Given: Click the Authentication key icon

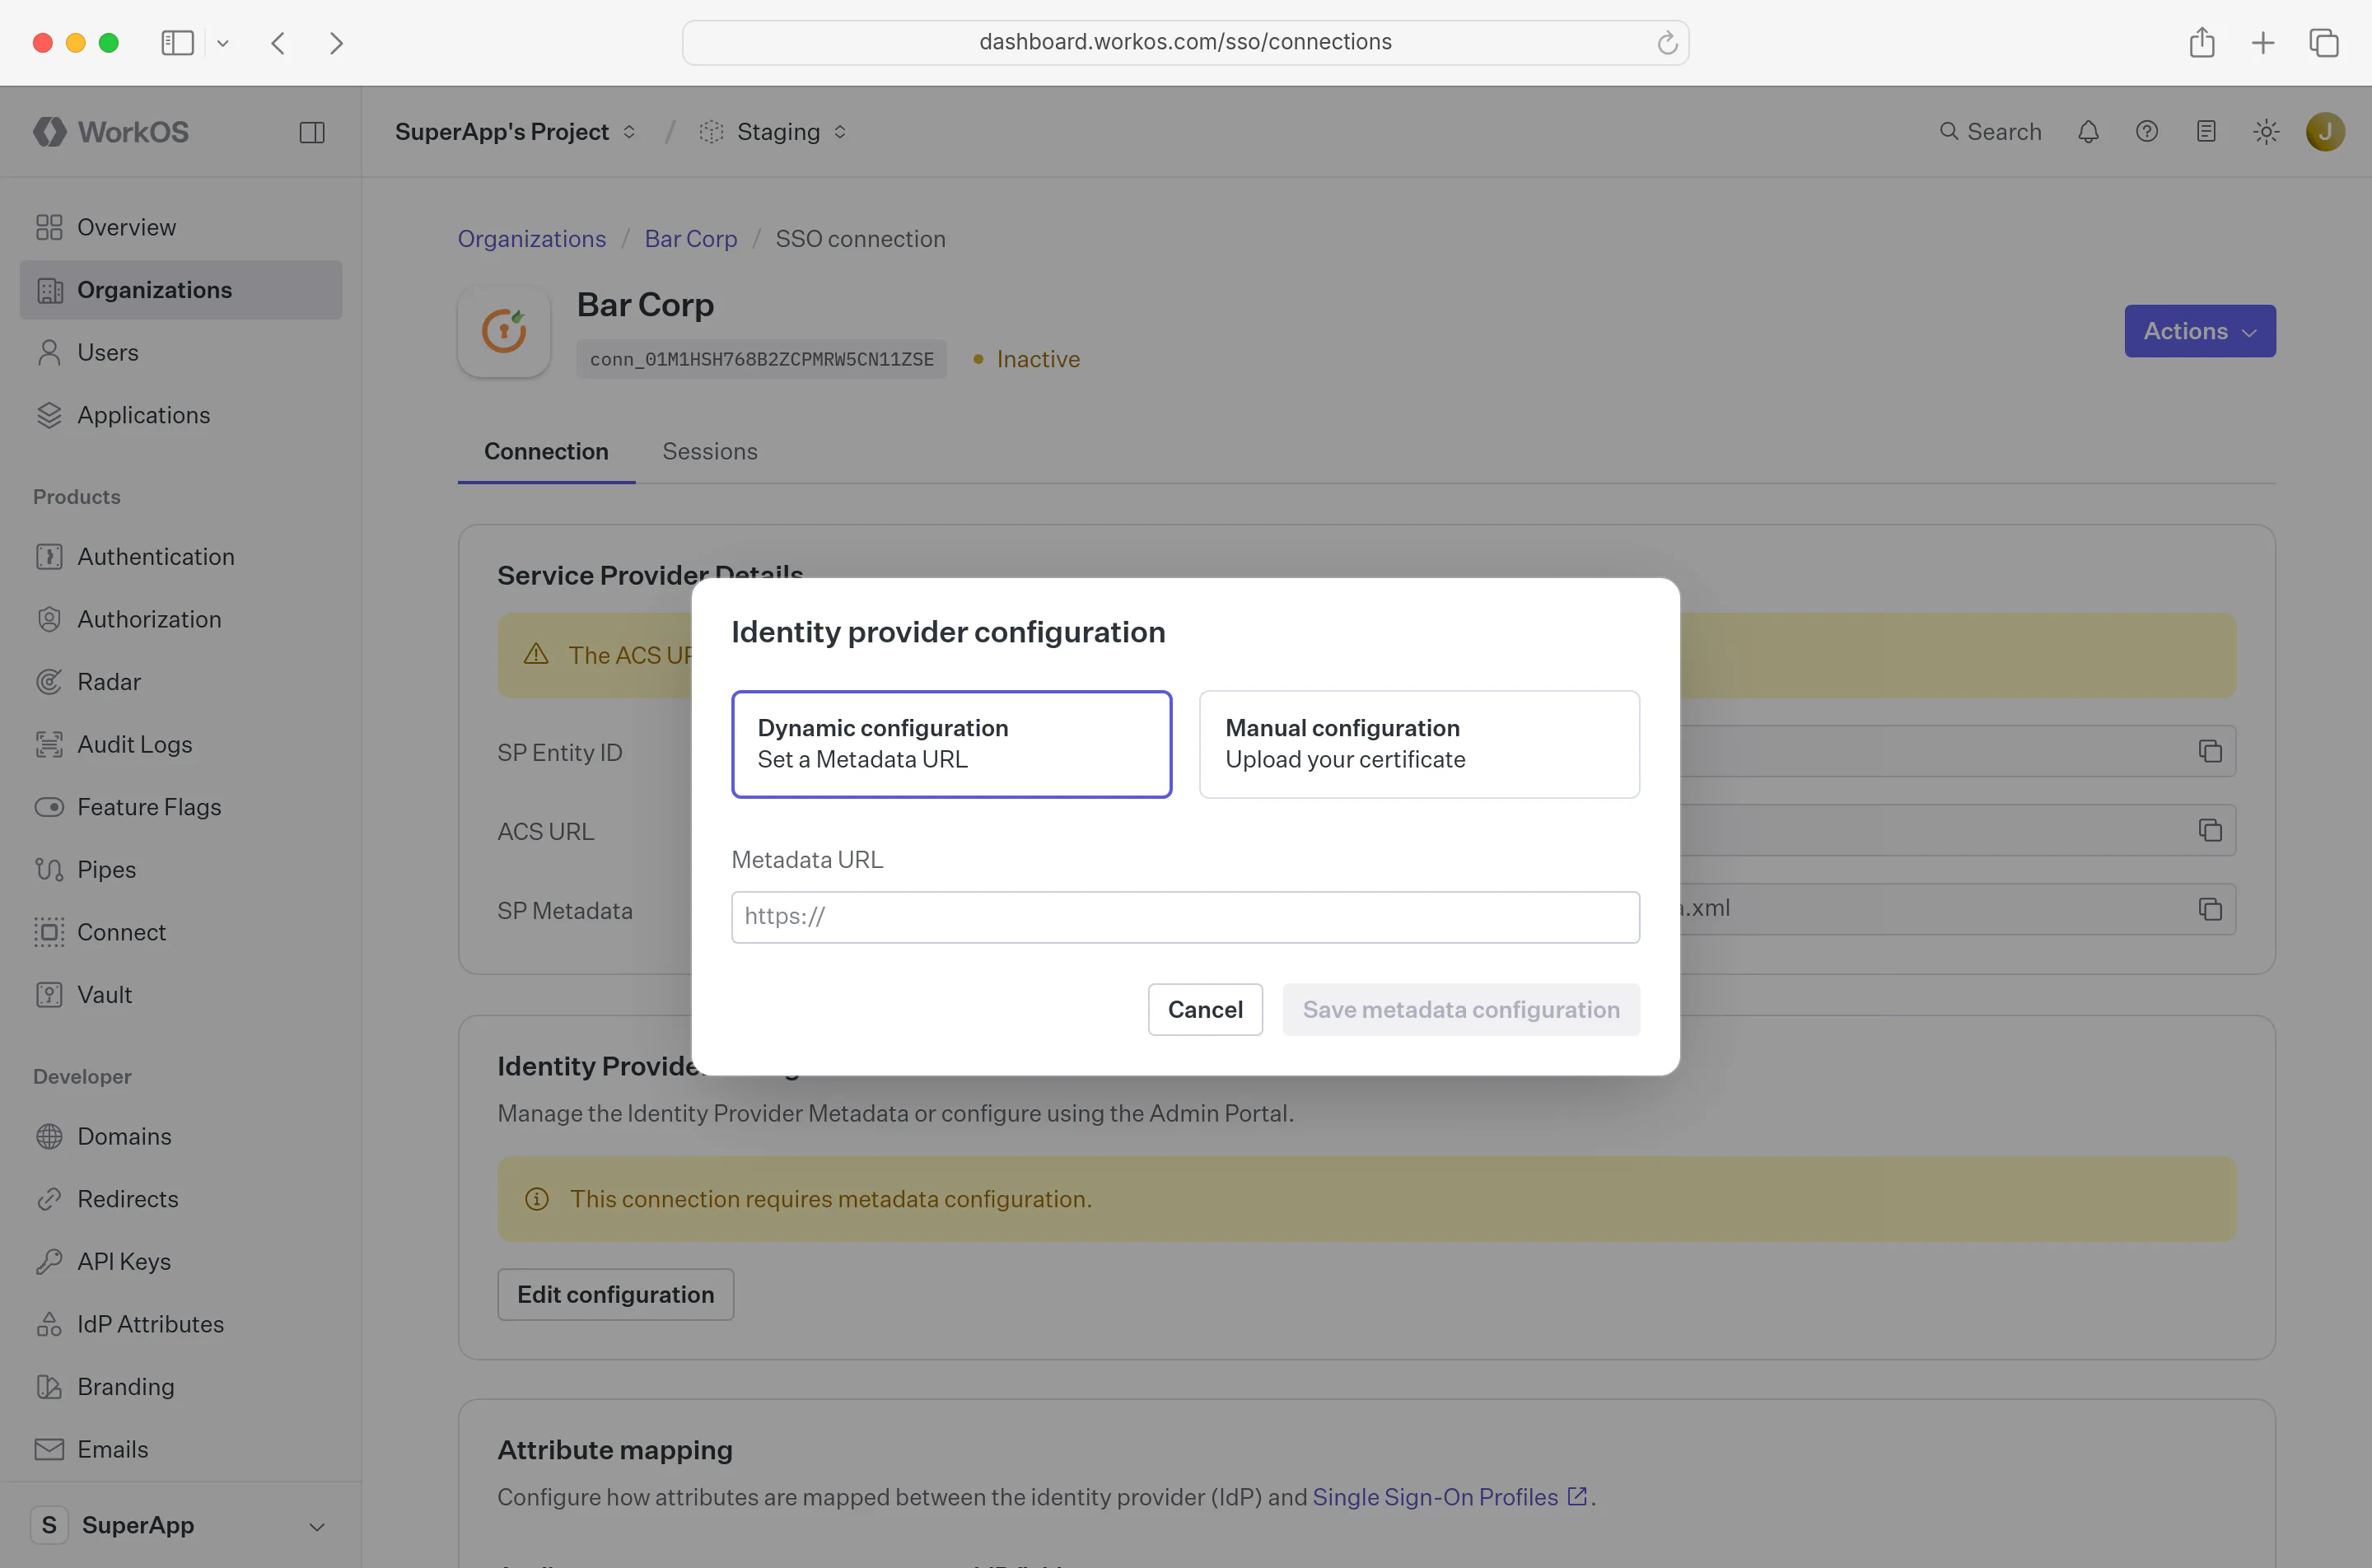Looking at the screenshot, I should pyautogui.click(x=49, y=557).
